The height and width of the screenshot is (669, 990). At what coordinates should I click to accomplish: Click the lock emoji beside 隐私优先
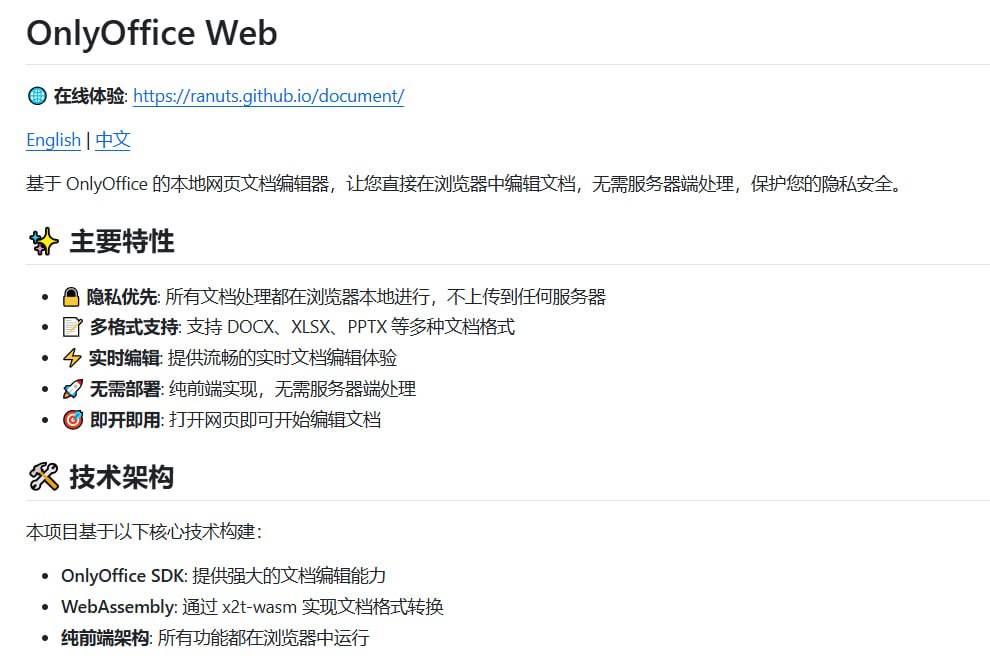[x=71, y=297]
